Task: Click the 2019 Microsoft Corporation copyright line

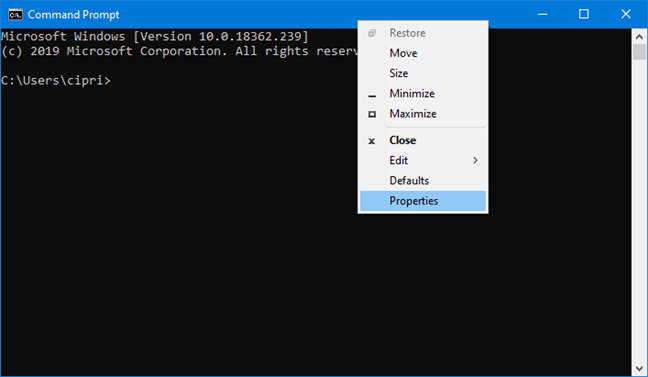Action: 179,51
